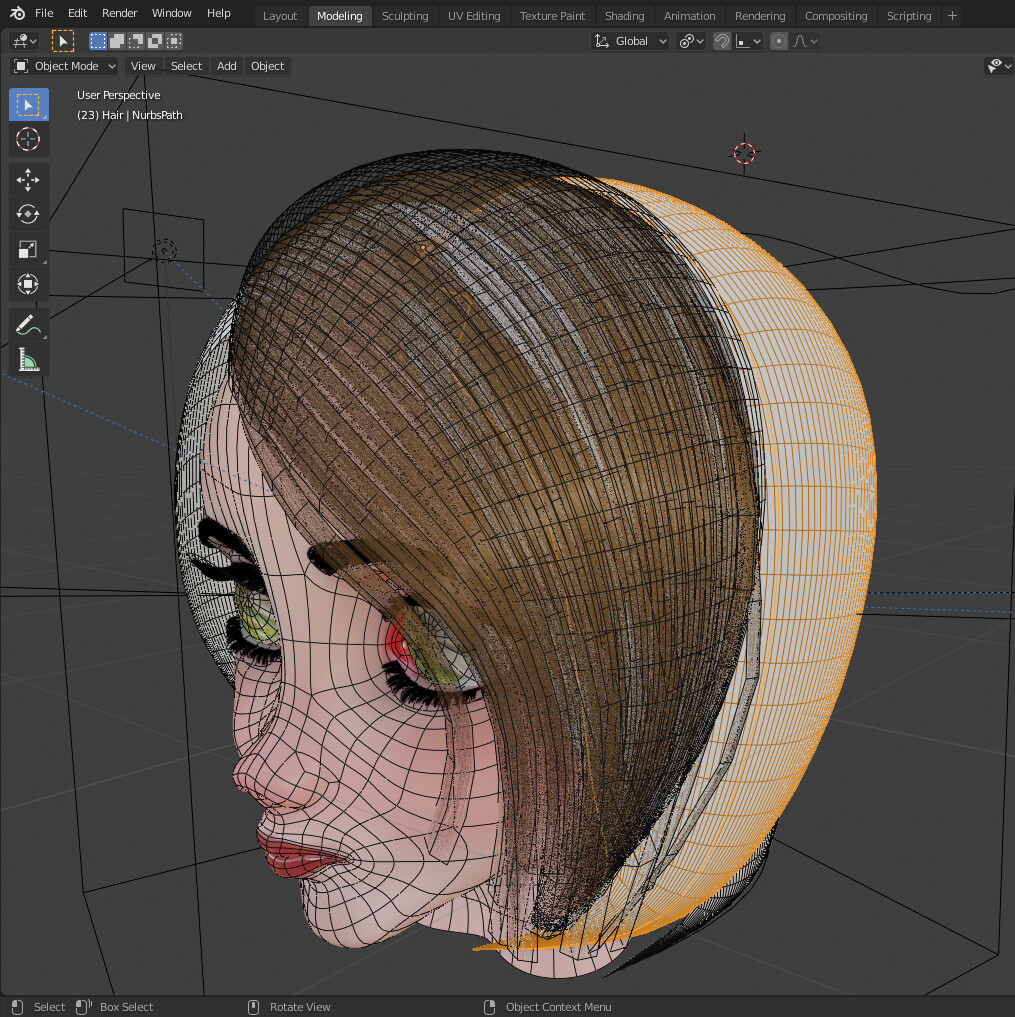1015x1017 pixels.
Task: Click the 'Select' status bar hint
Action: tap(49, 1007)
